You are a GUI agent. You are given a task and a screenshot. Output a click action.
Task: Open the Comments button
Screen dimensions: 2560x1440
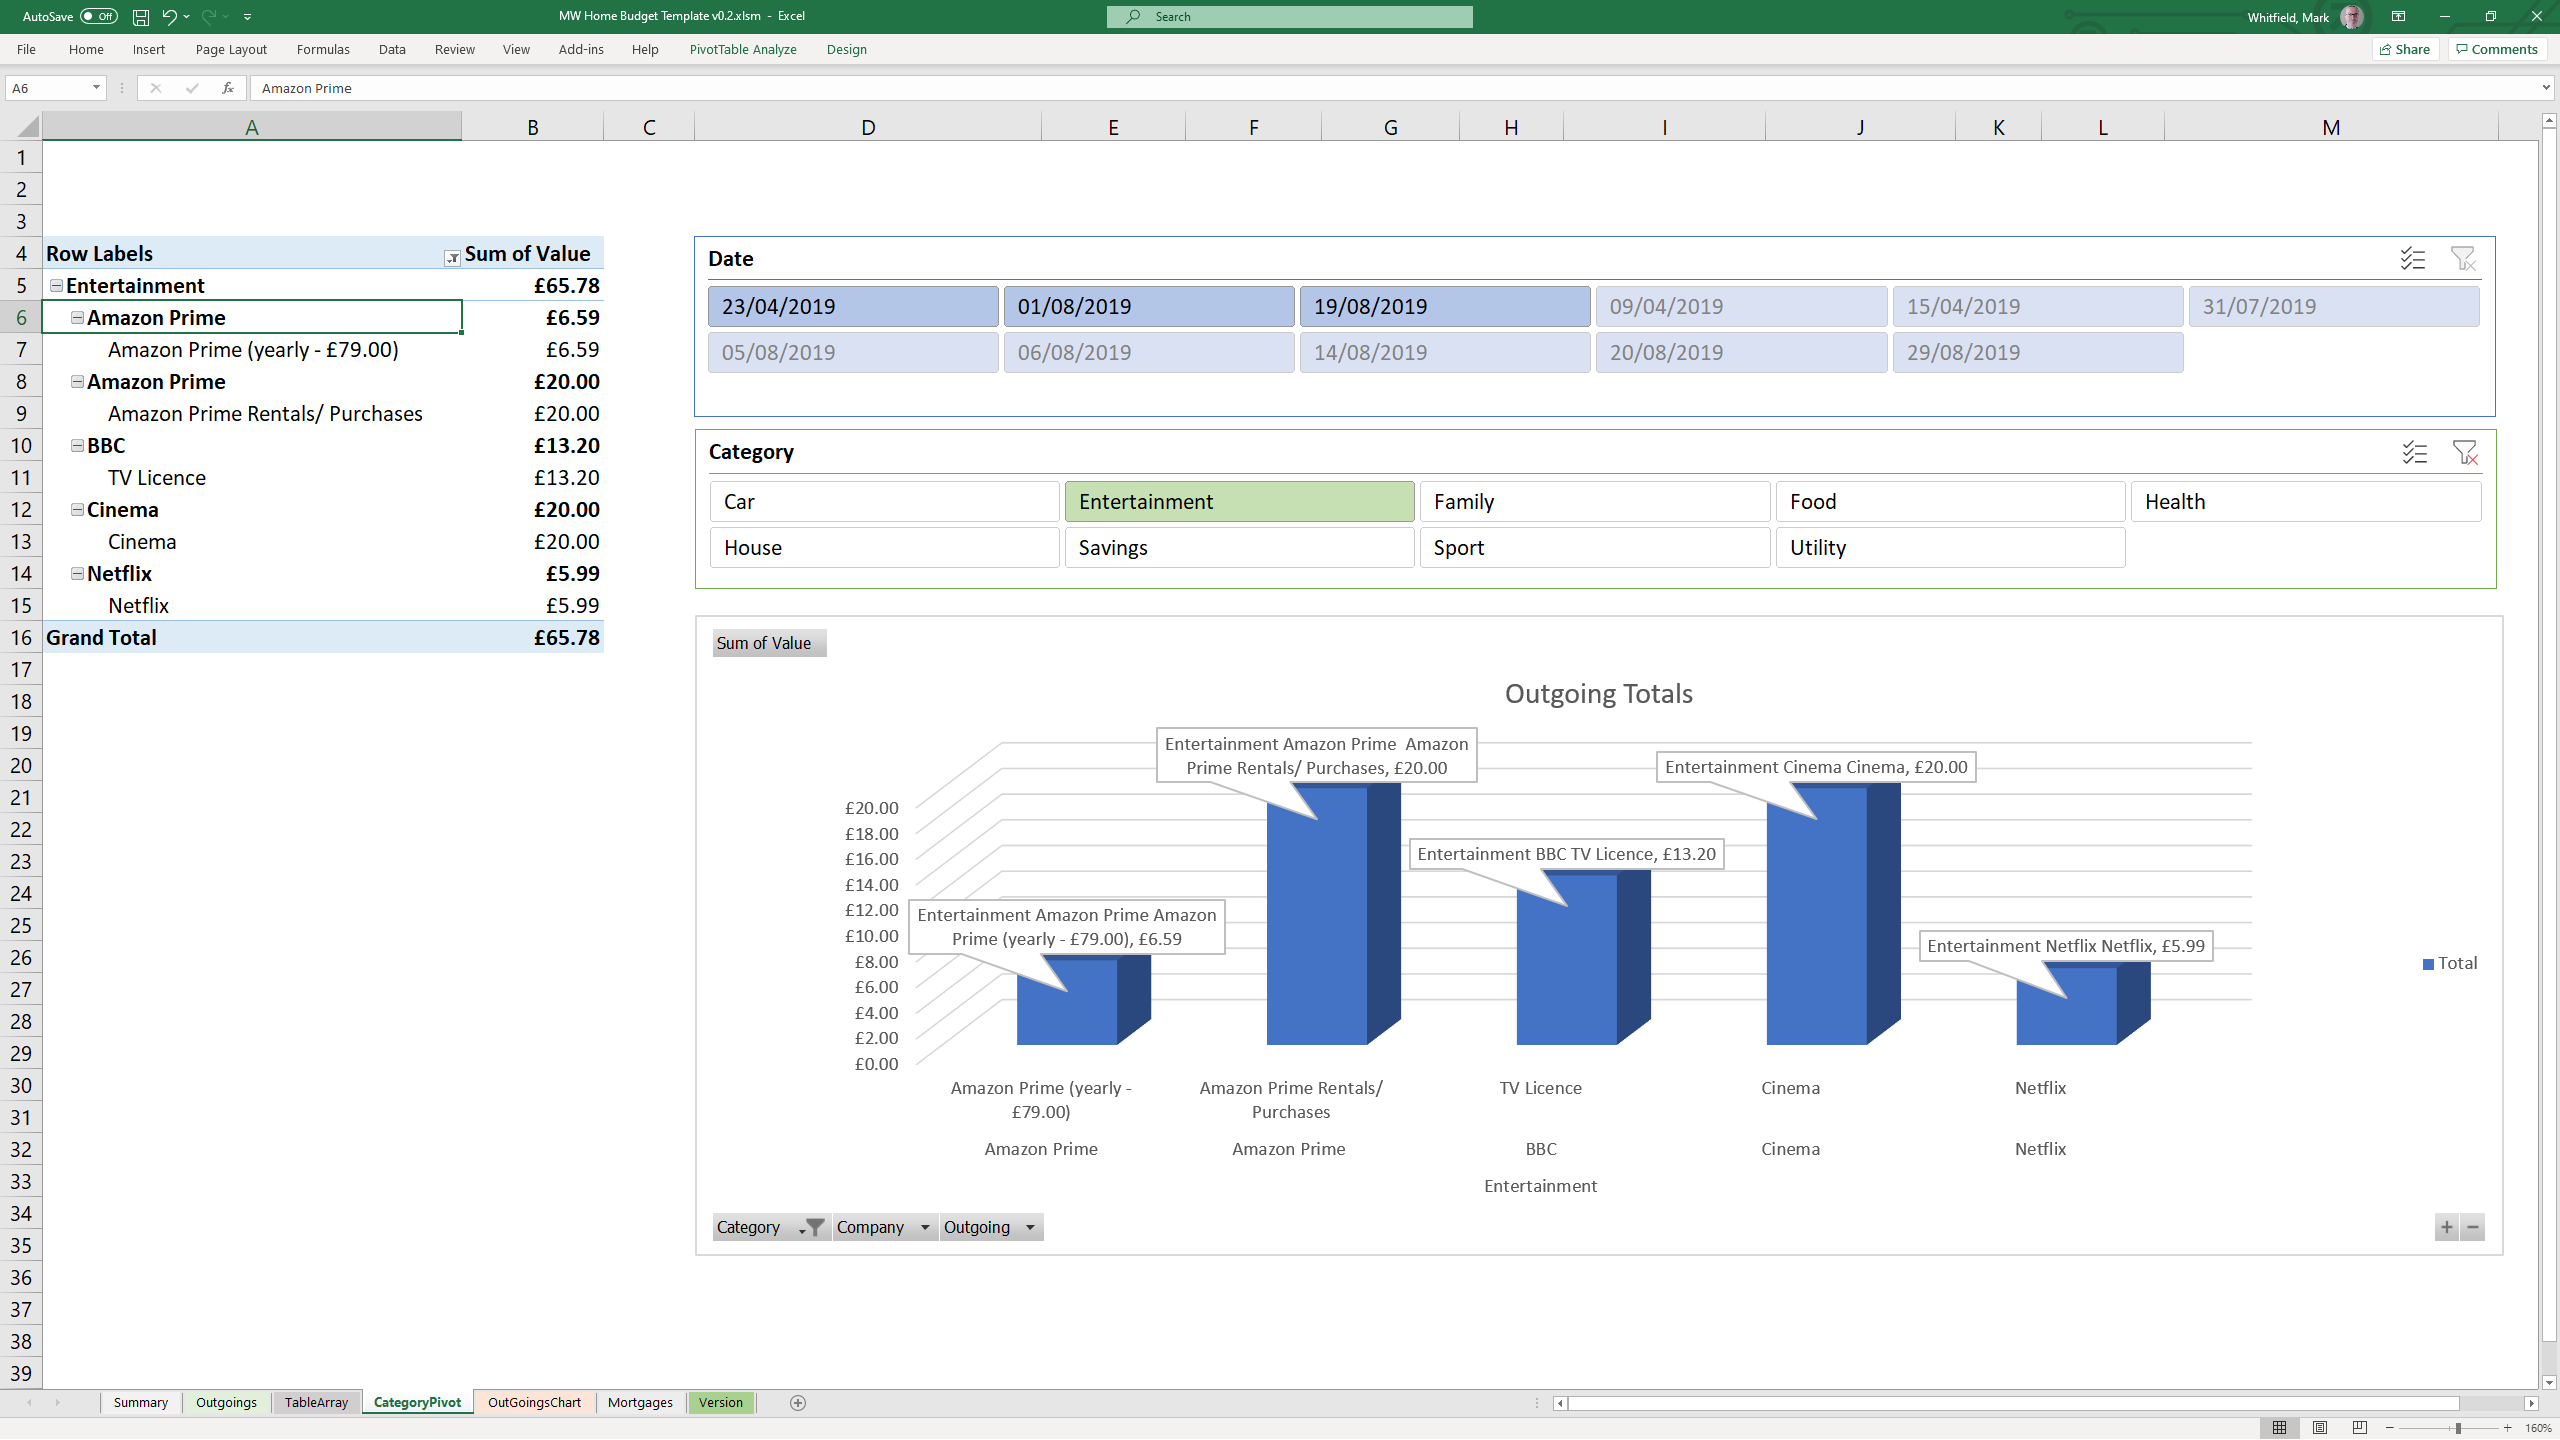pyautogui.click(x=2497, y=49)
